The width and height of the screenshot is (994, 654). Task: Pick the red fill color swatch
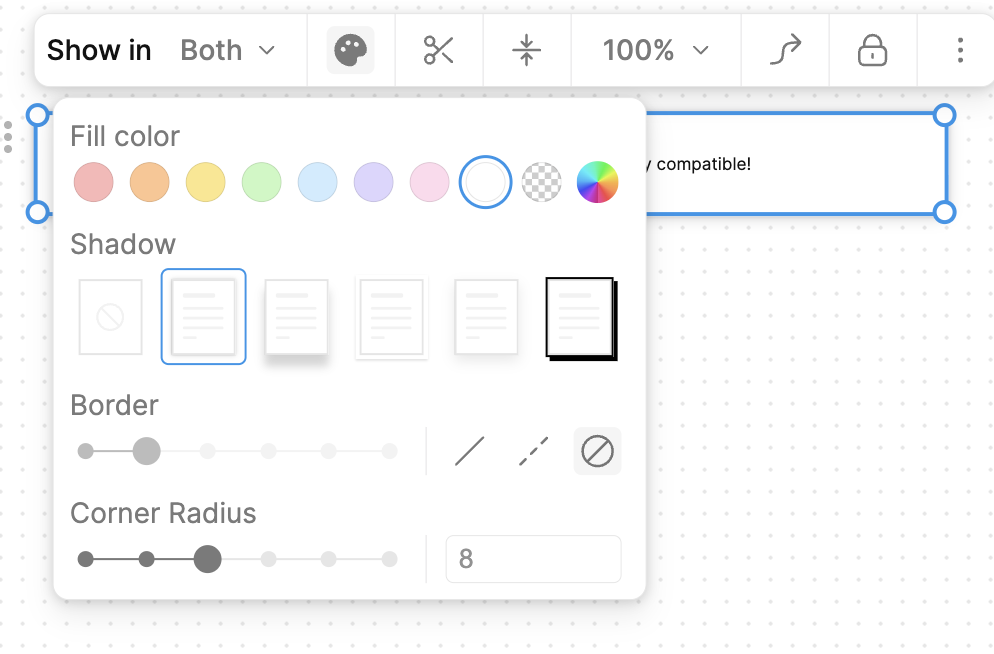[x=94, y=183]
